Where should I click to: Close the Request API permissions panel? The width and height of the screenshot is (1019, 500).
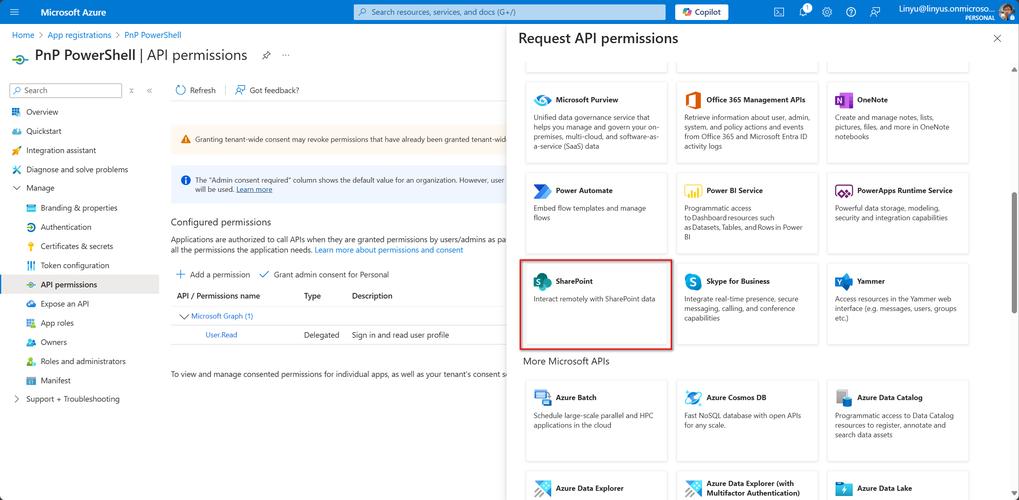click(997, 39)
